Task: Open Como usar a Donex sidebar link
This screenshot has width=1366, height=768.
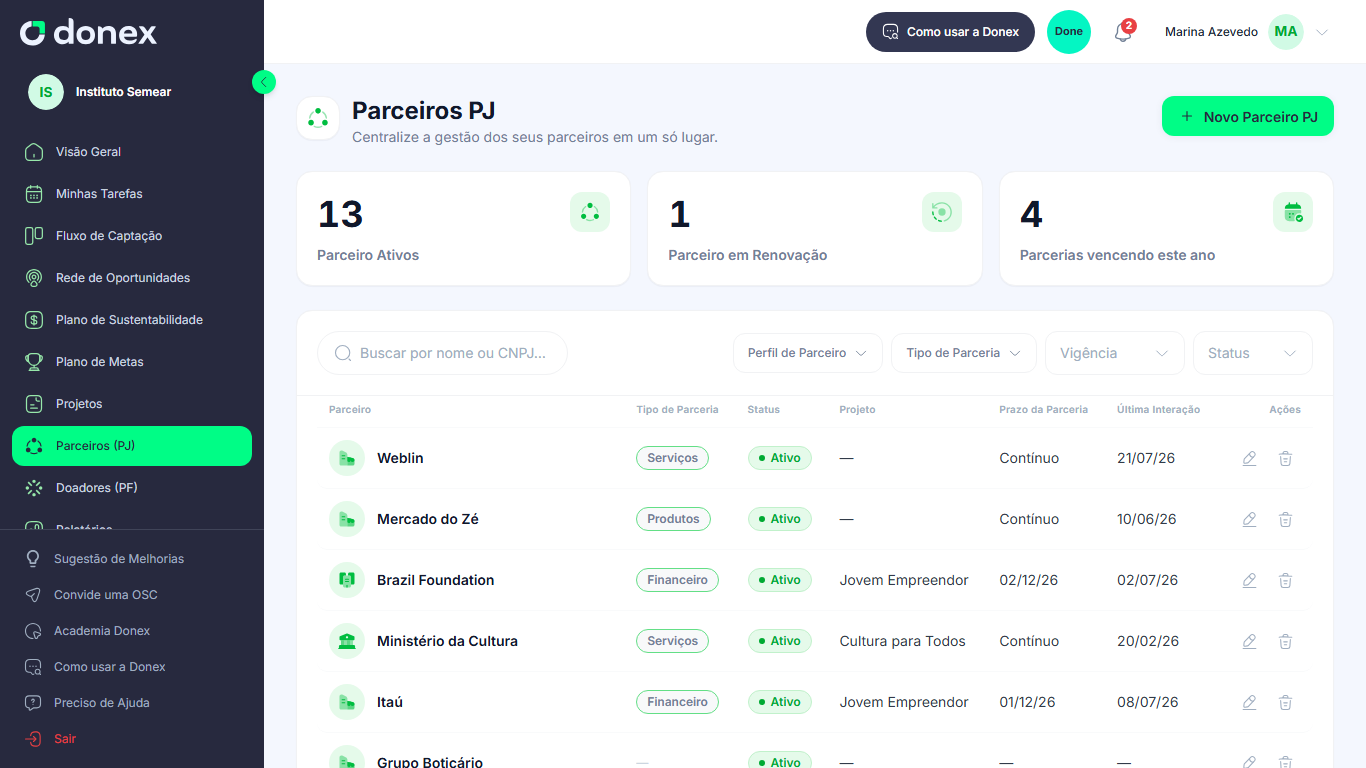Action: tap(96, 667)
